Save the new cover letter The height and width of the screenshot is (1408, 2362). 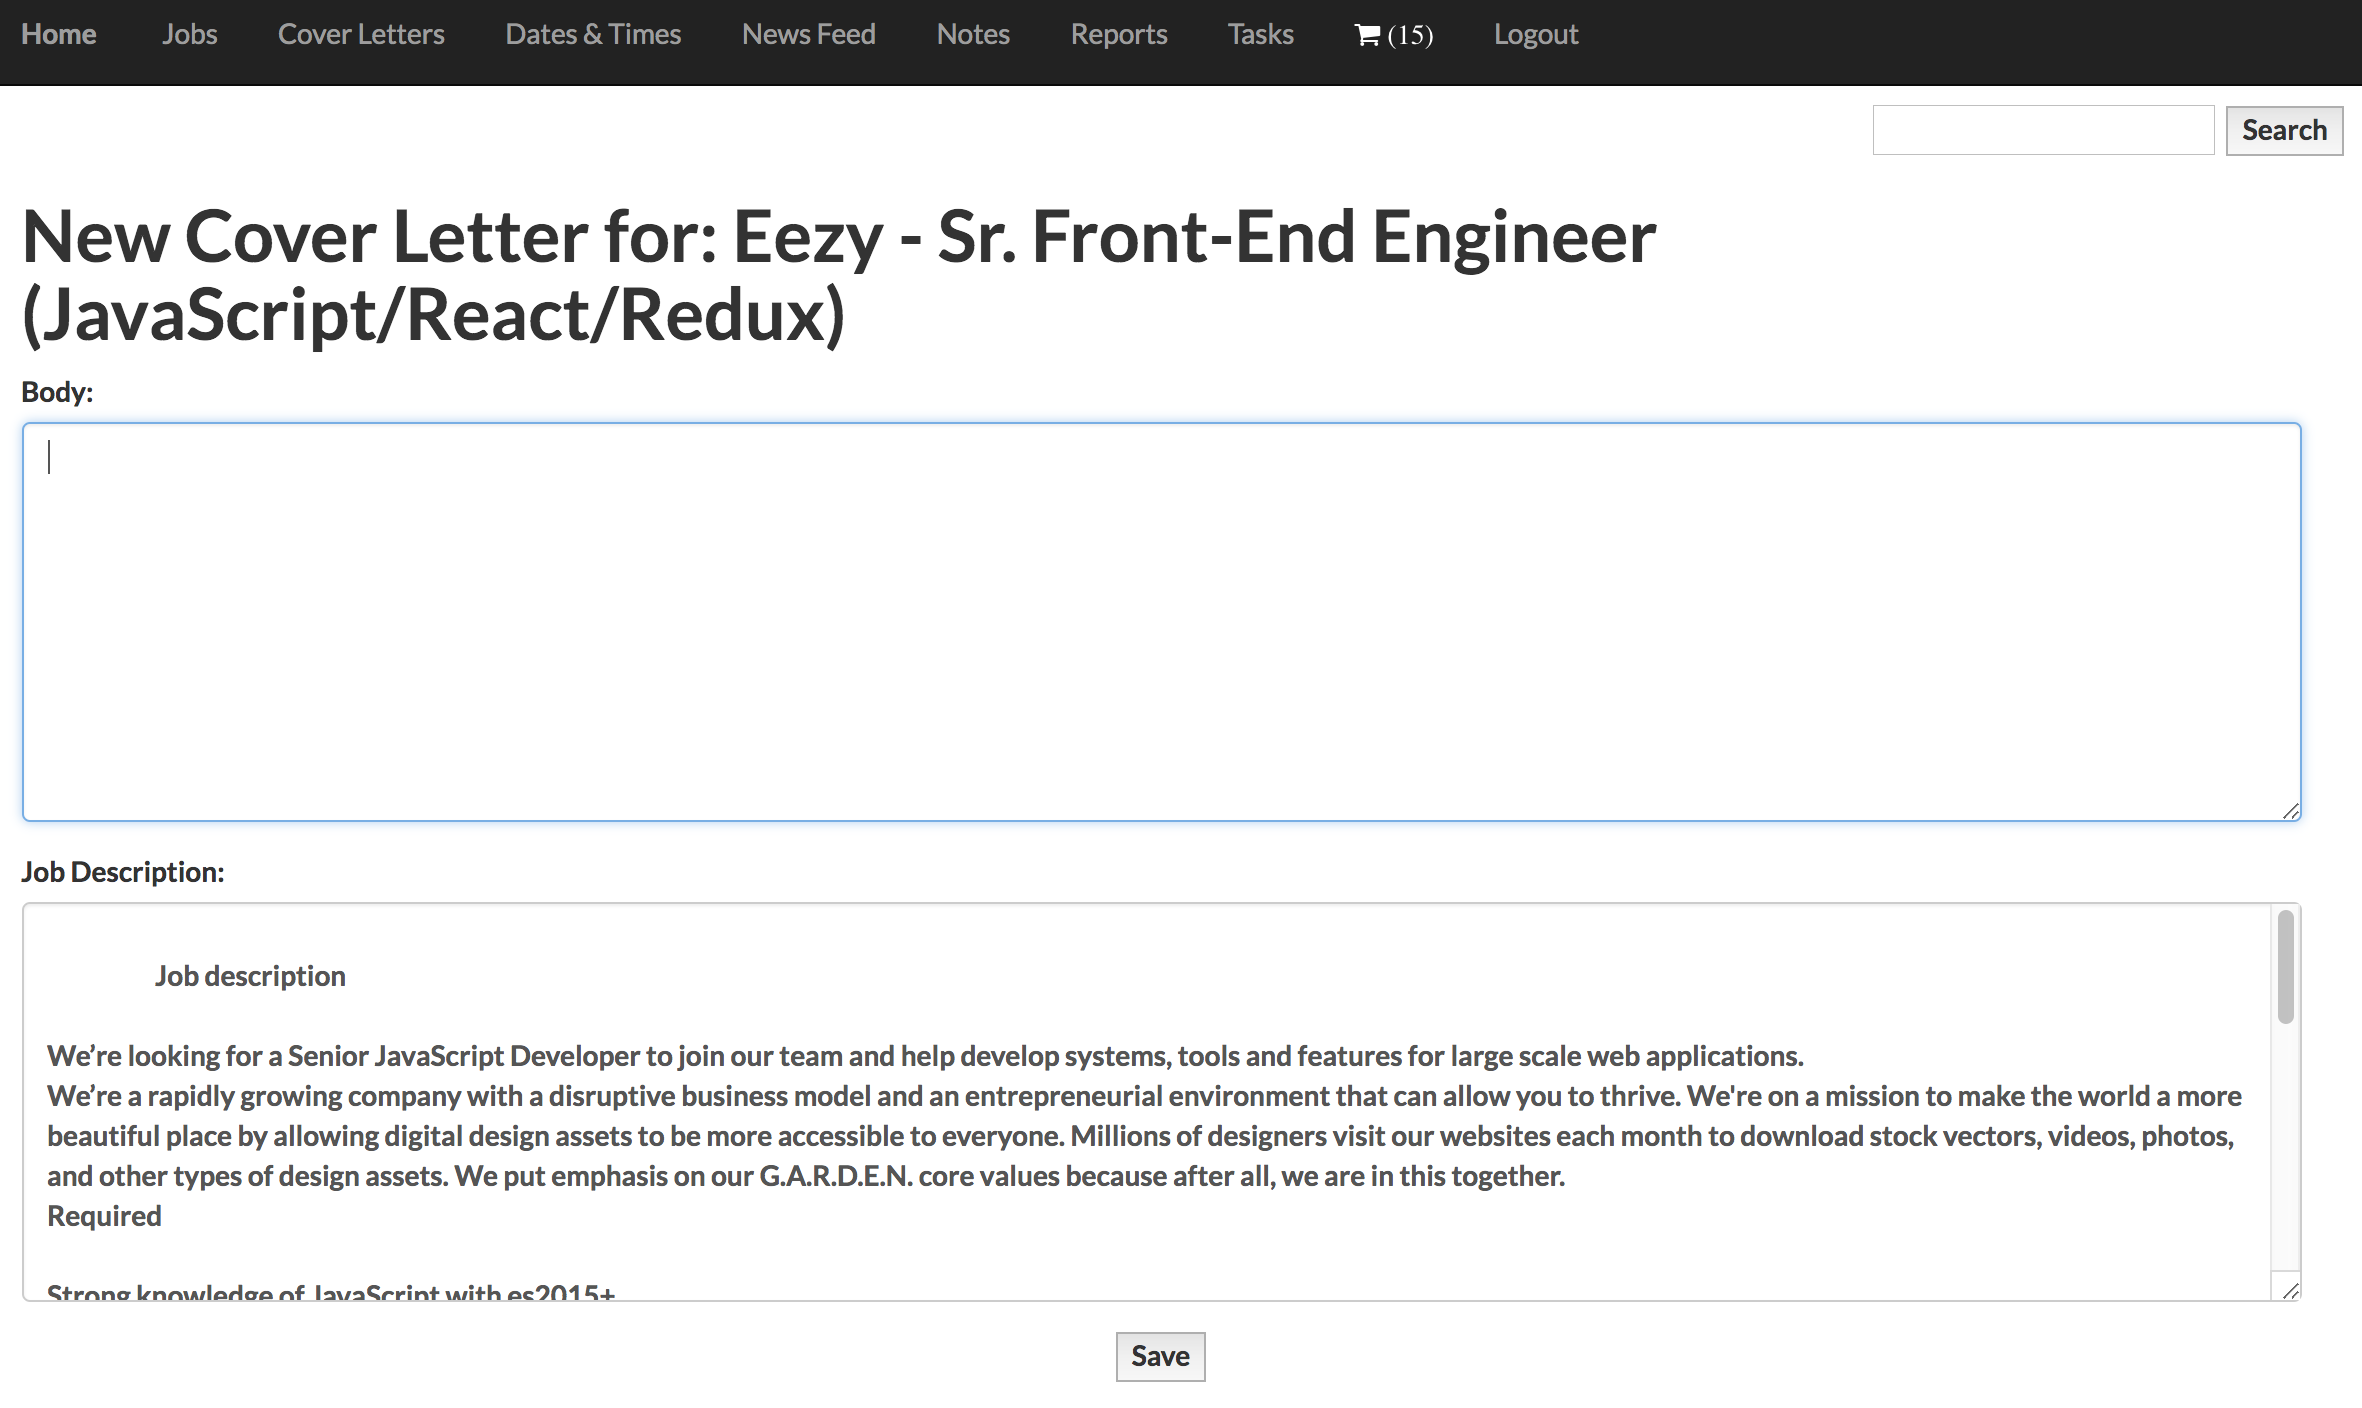1160,1356
